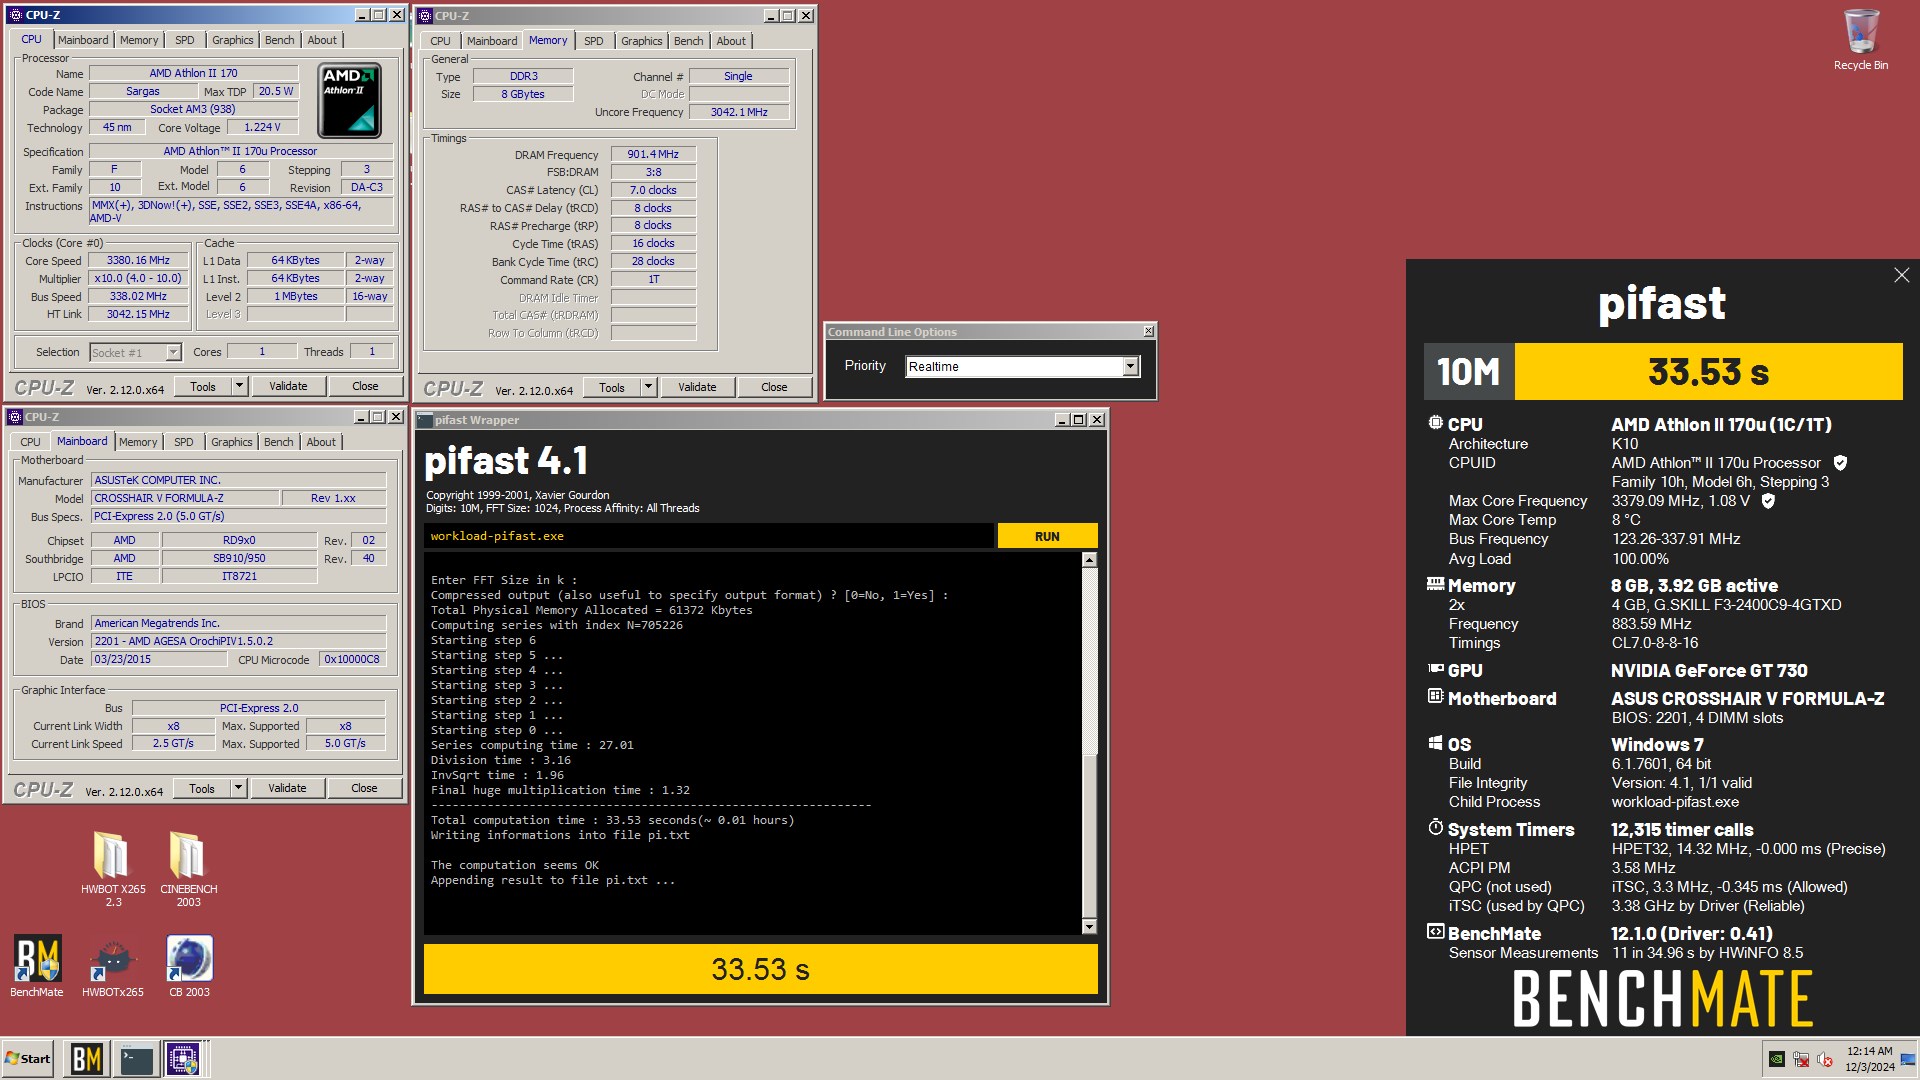The width and height of the screenshot is (1920, 1080).
Task: Click the Memory section icon in BenchMate
Action: tap(1435, 584)
